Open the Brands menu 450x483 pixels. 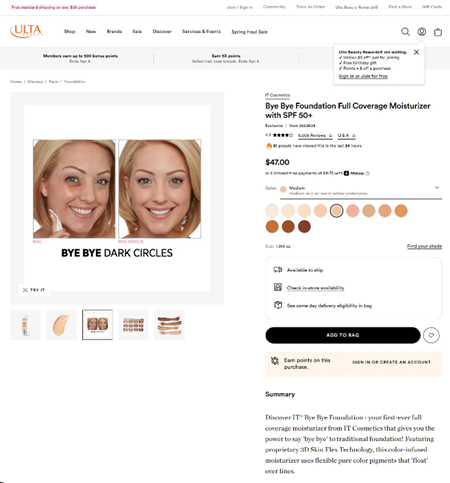pos(114,31)
